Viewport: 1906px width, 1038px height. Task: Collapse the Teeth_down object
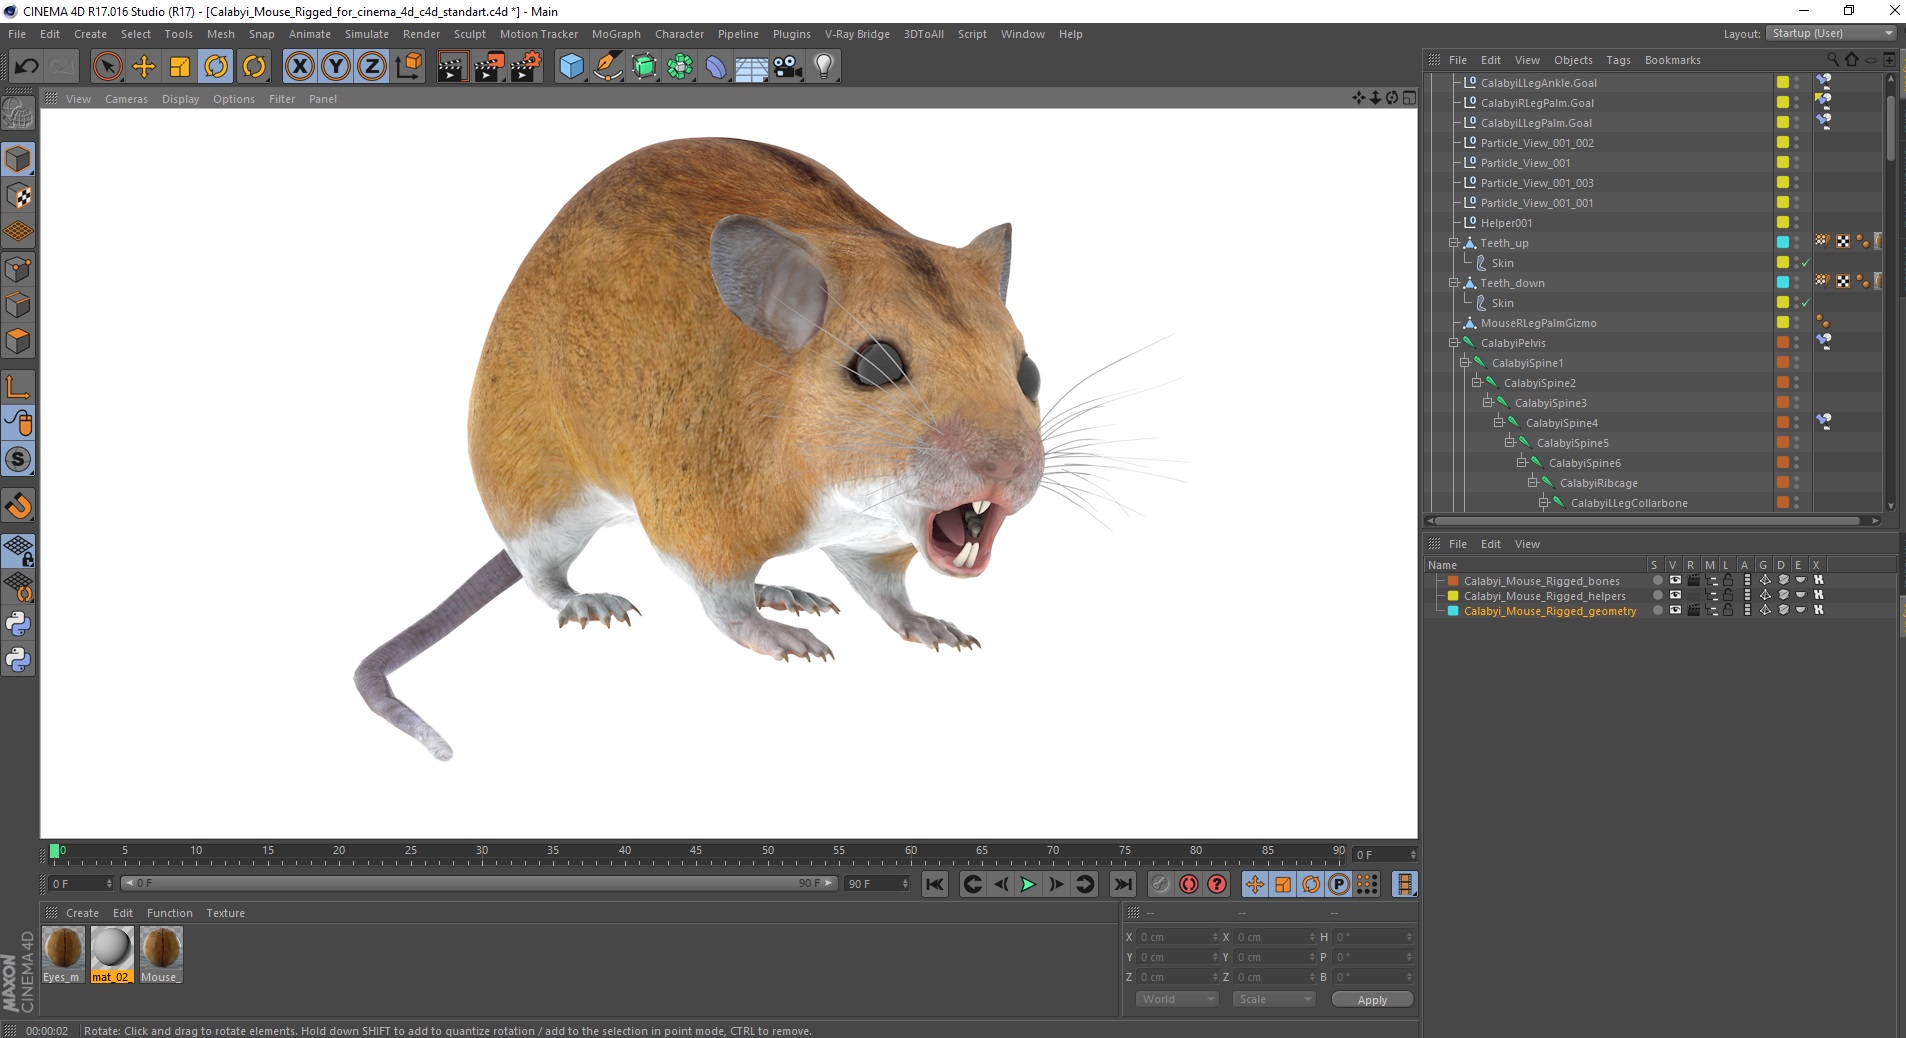1454,283
